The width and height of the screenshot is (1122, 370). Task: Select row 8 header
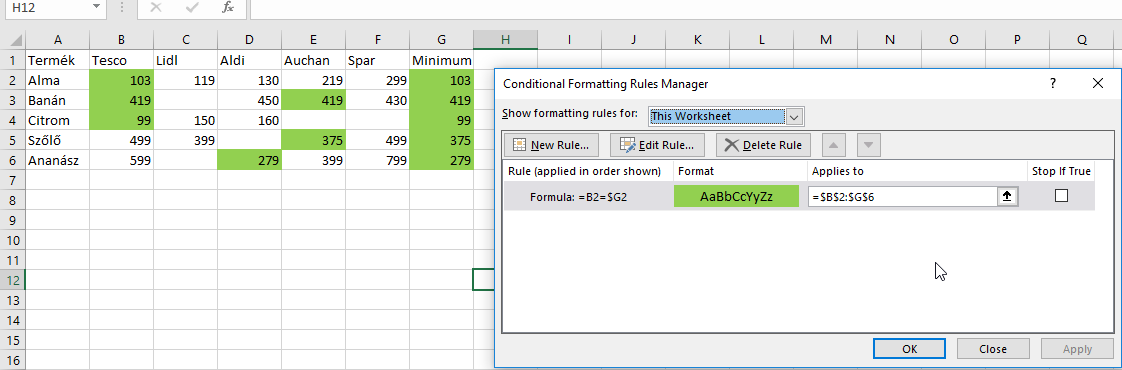point(13,200)
